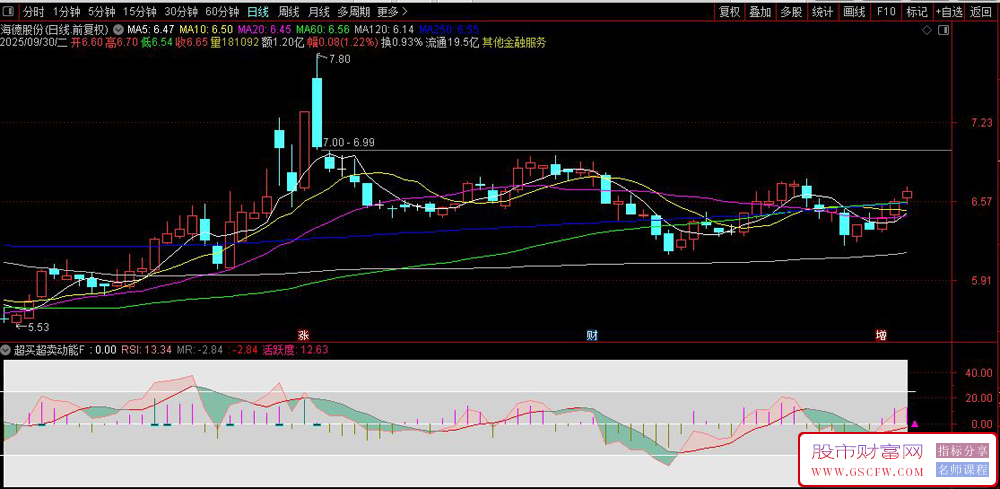The height and width of the screenshot is (489, 1000).
Task: Toggle the side panel layout icon
Action: coord(941,31)
